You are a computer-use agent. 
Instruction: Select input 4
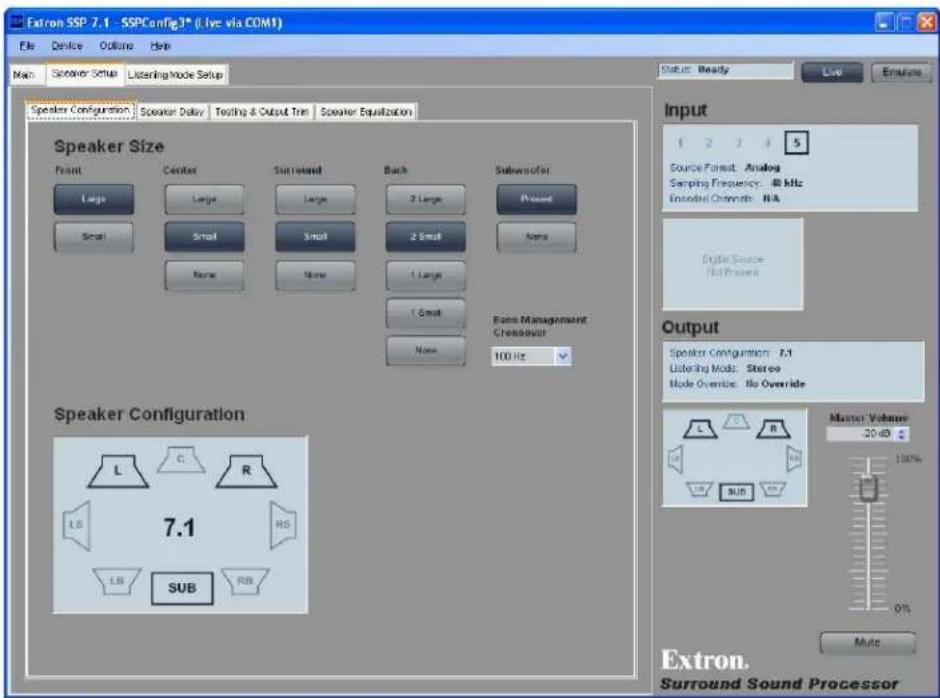click(767, 143)
